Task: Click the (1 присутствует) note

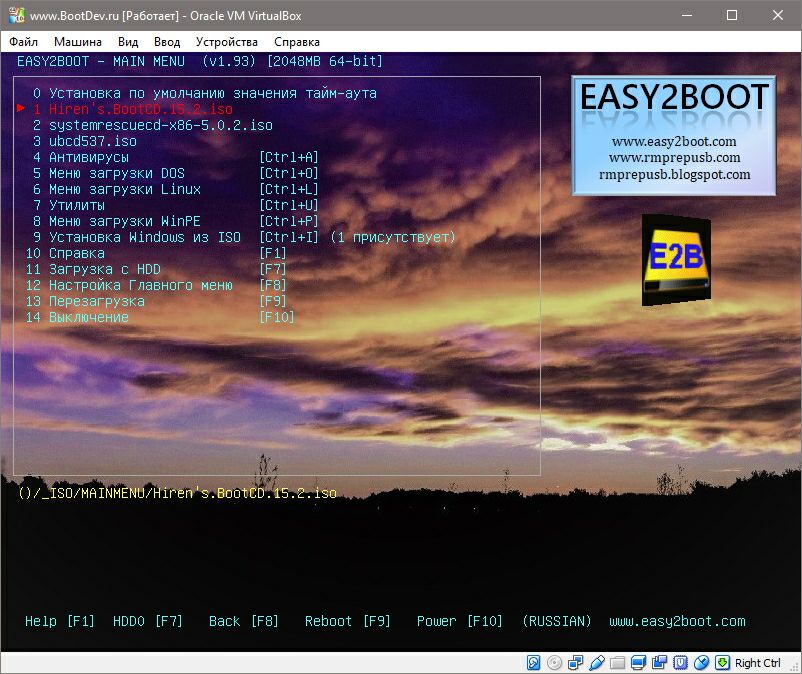Action: coord(393,237)
